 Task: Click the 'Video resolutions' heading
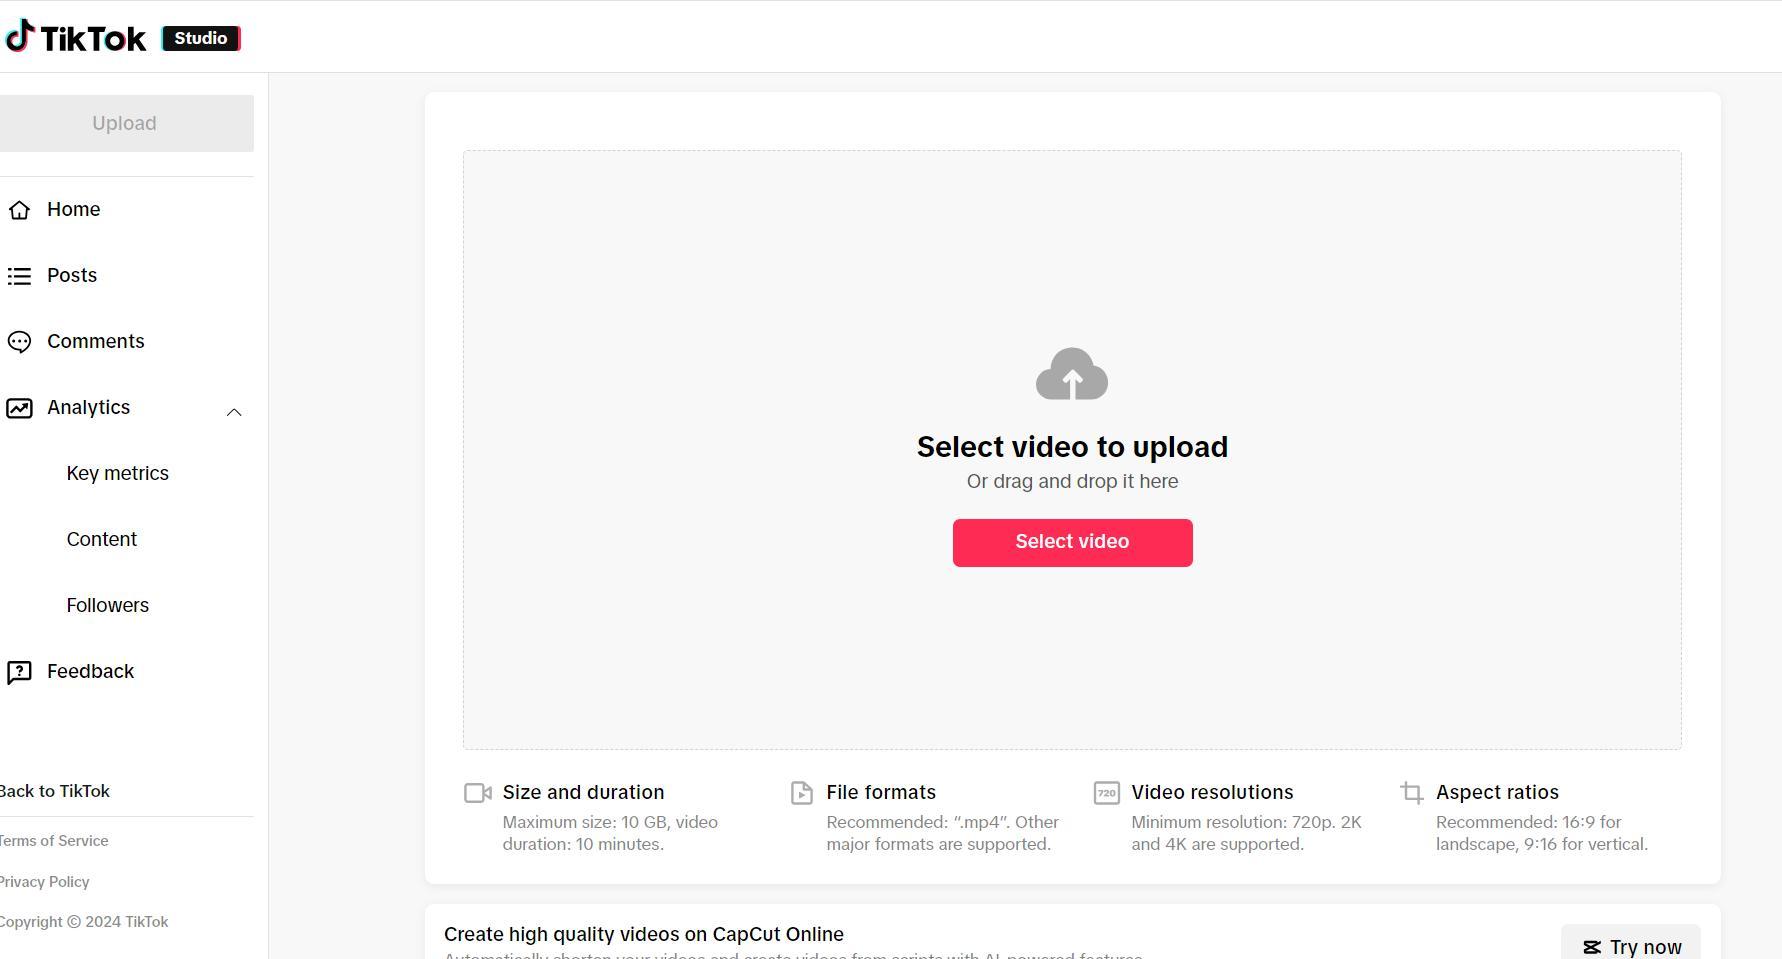tap(1212, 792)
